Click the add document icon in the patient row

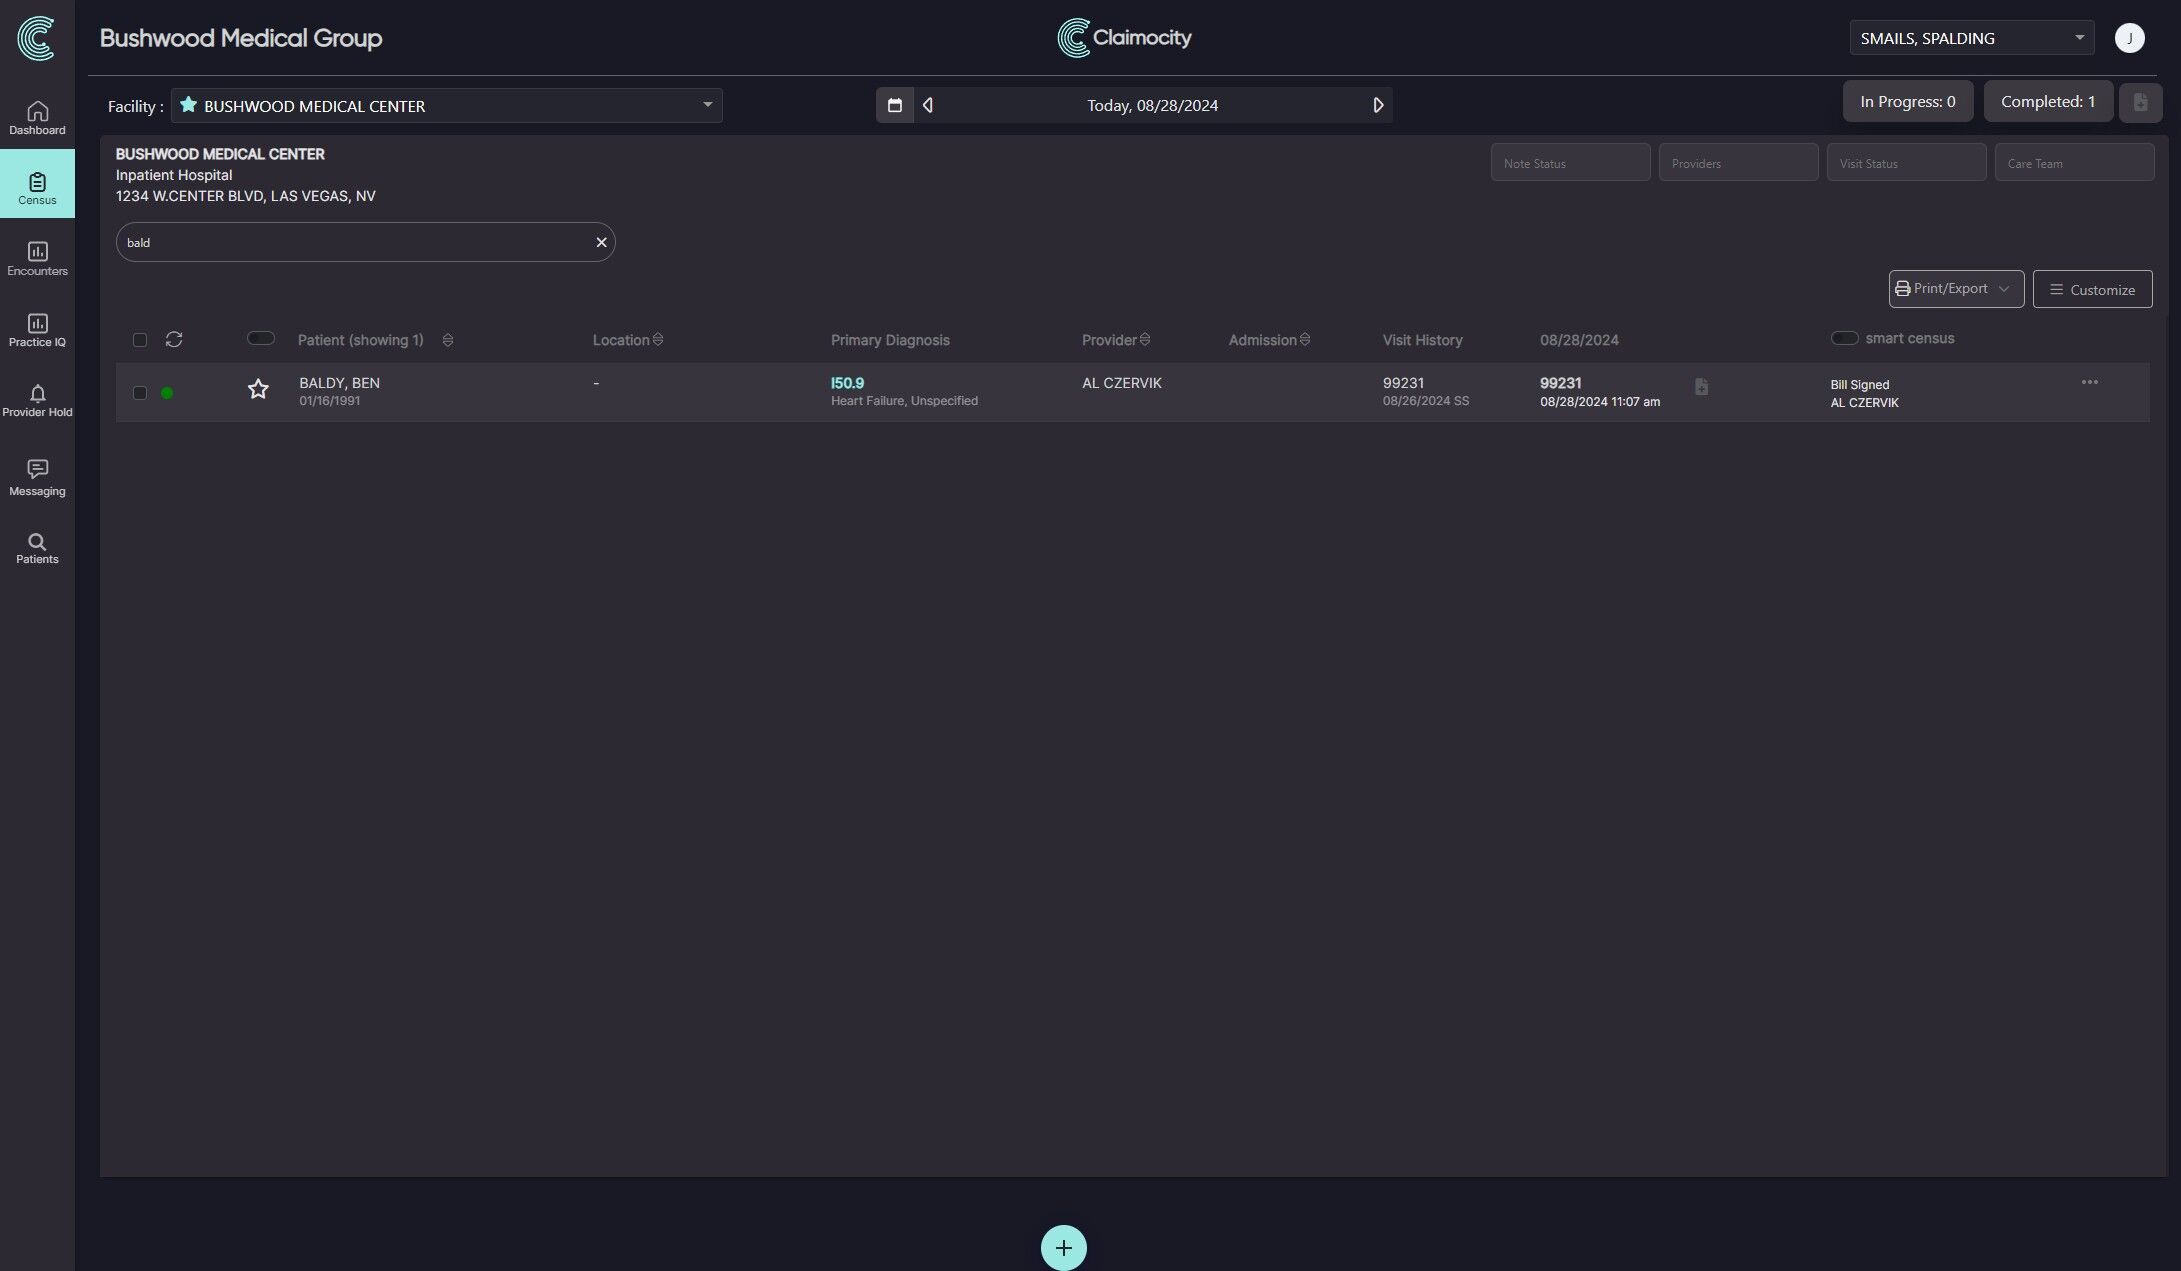tap(1701, 387)
